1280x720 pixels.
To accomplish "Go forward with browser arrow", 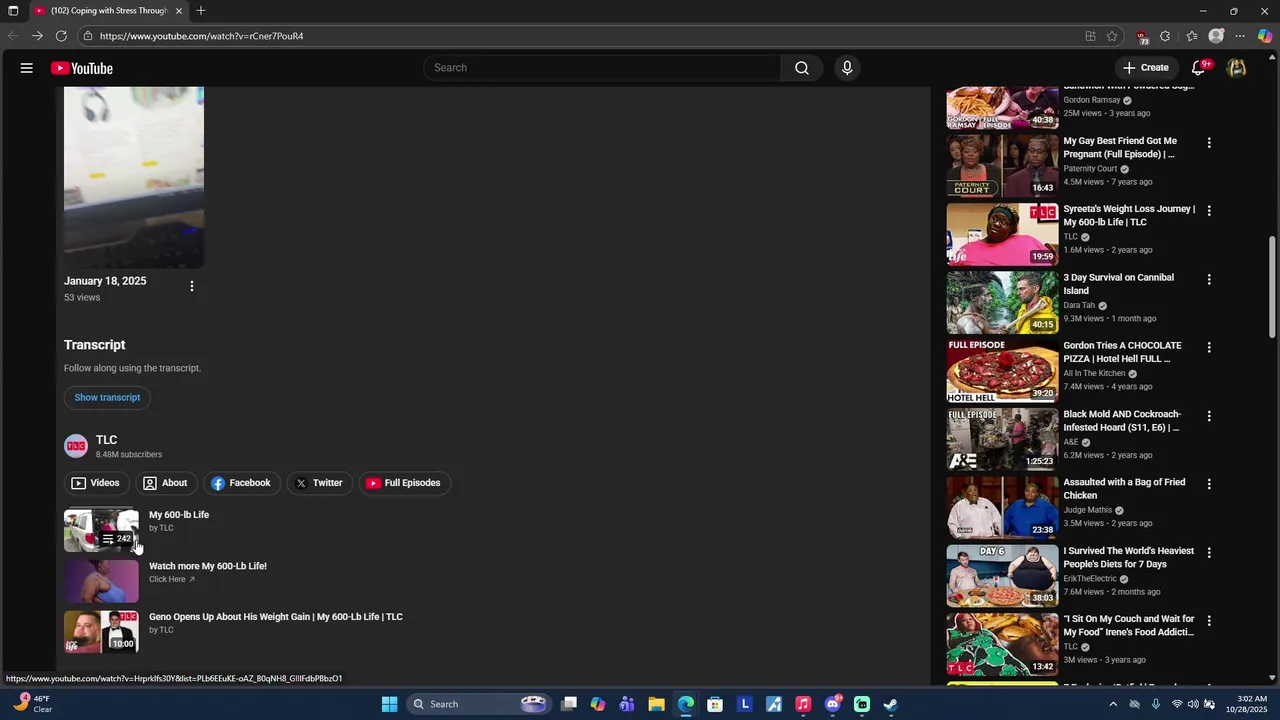I will click(37, 36).
